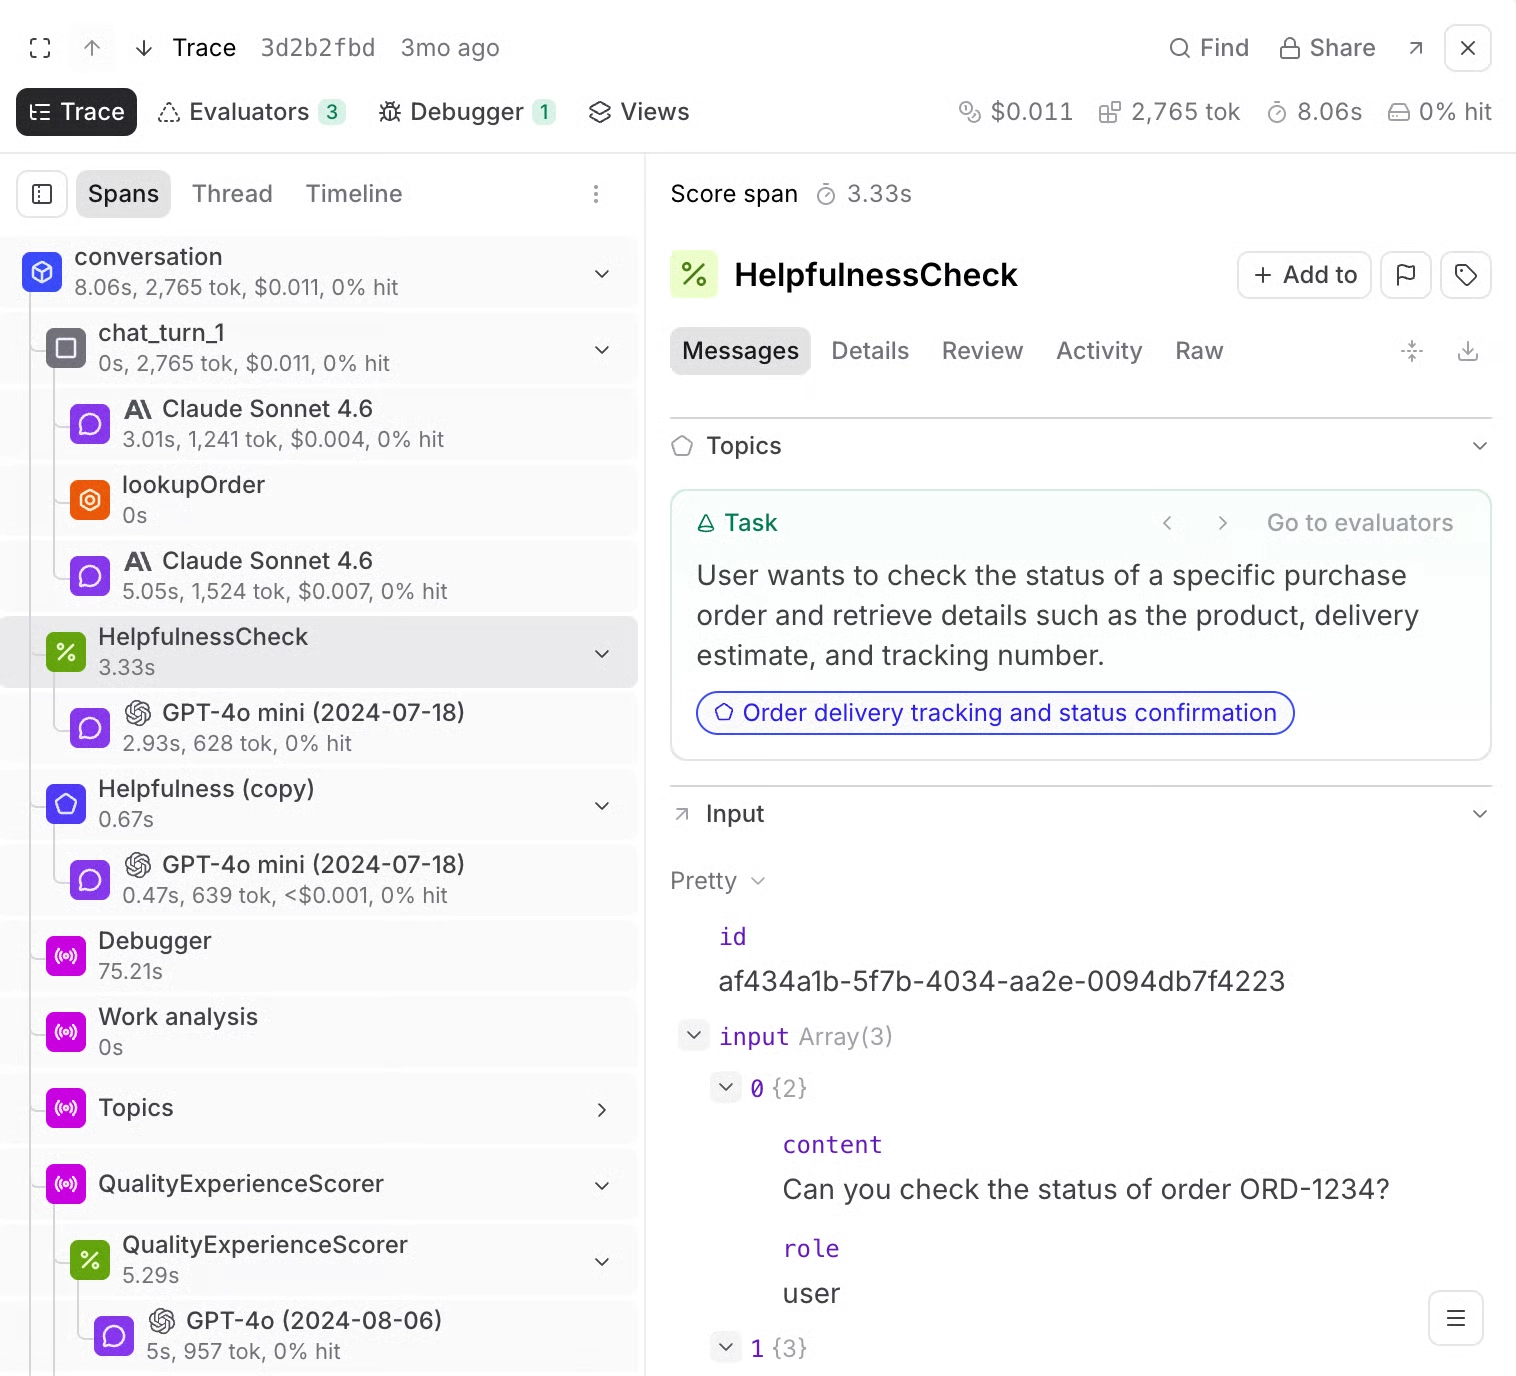Click the Debugger span icon in tree
1516x1376 pixels.
point(66,956)
